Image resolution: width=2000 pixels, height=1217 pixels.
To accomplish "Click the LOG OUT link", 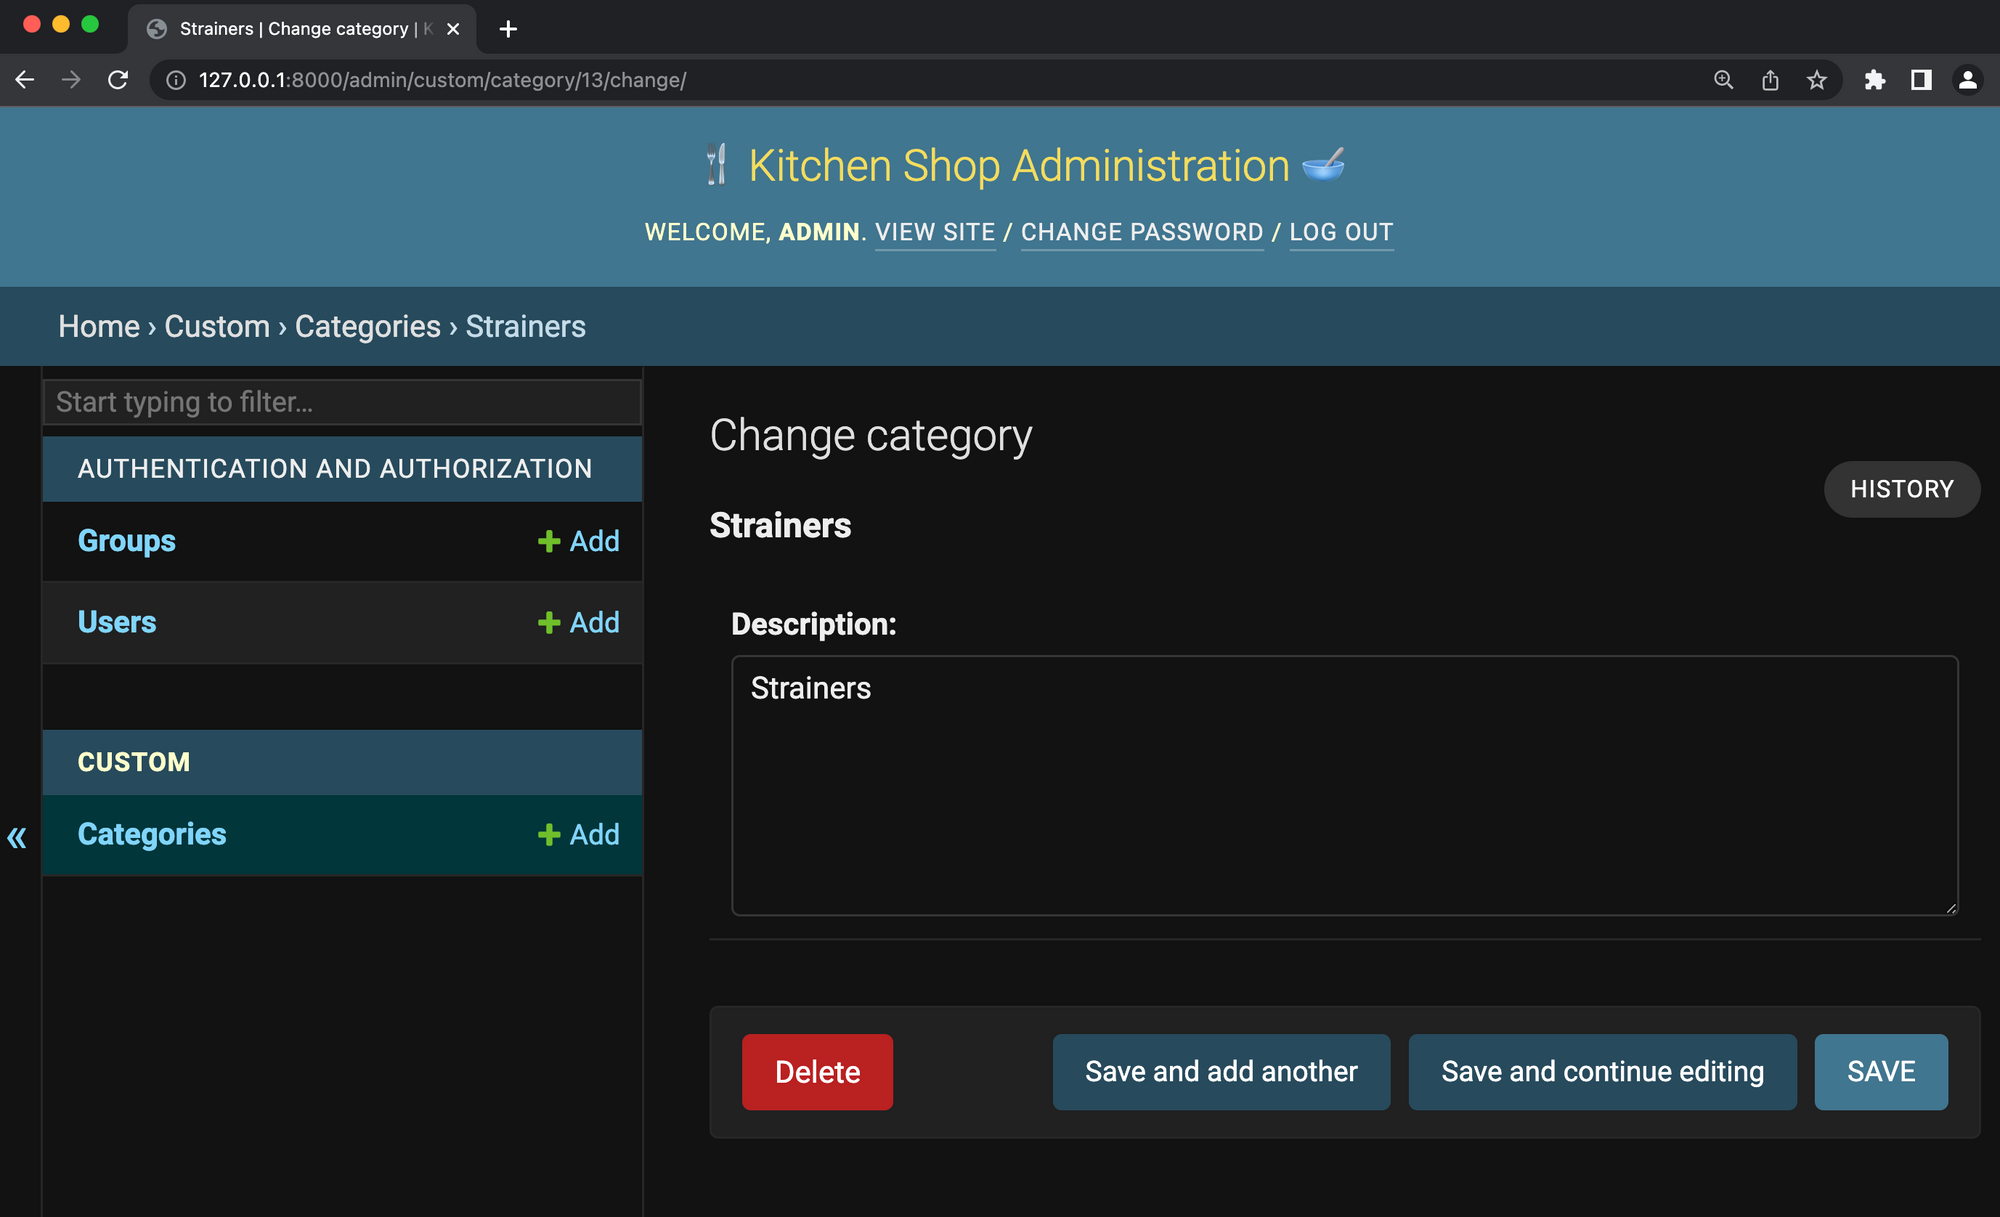I will pyautogui.click(x=1341, y=232).
